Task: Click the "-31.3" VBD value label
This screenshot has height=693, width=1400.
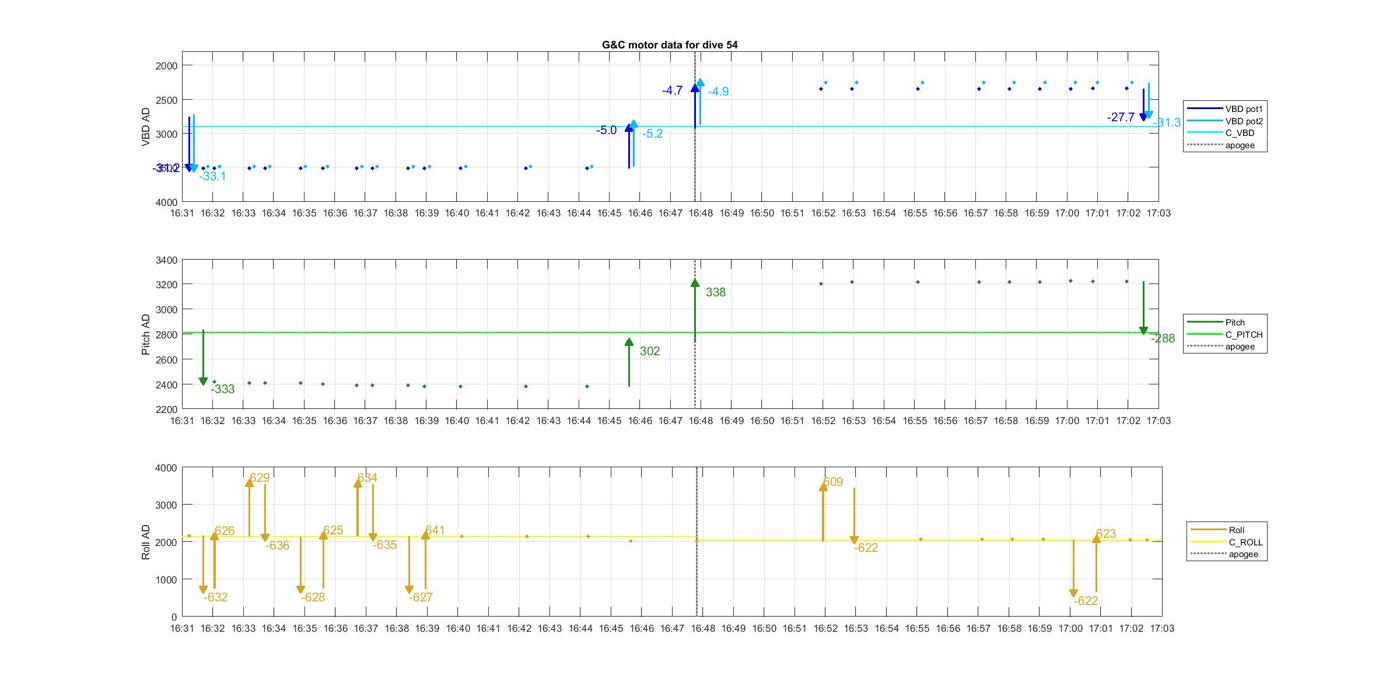Action: click(1168, 122)
